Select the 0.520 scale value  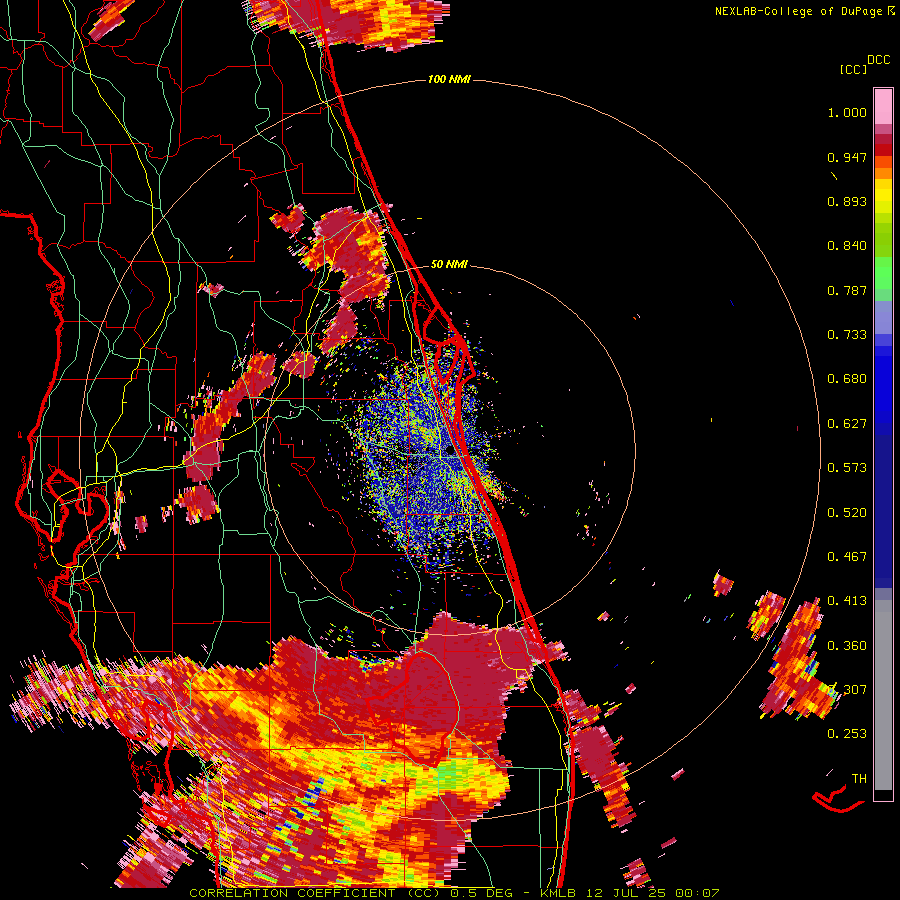847,513
